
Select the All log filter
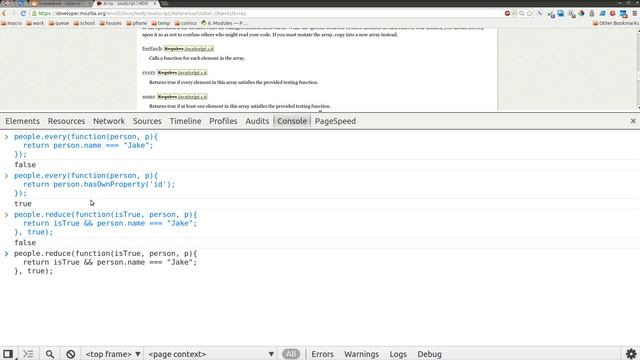pos(291,354)
